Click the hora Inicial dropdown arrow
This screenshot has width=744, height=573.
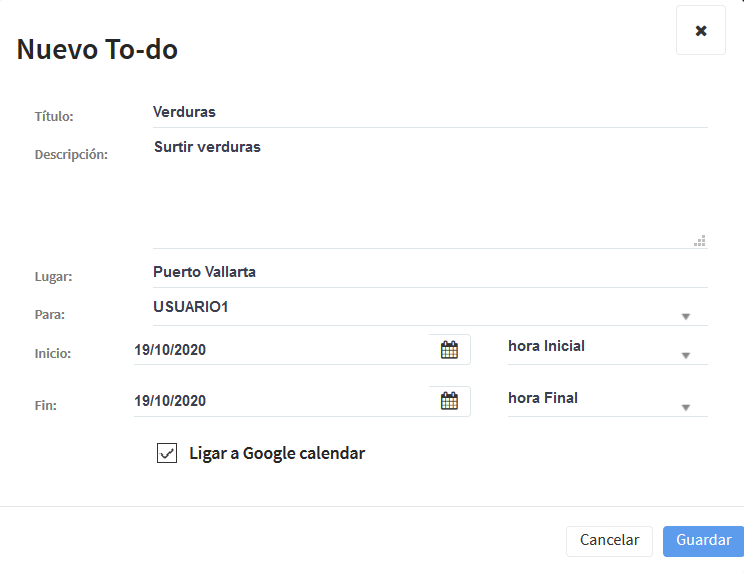[x=686, y=355]
